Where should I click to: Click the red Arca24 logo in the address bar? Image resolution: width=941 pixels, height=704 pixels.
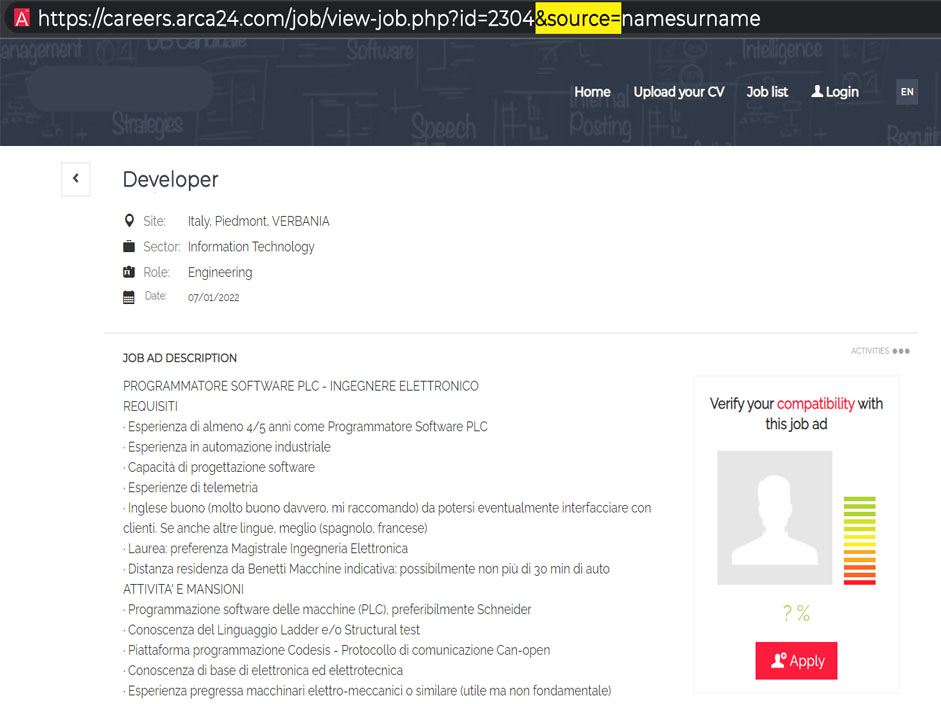[20, 17]
